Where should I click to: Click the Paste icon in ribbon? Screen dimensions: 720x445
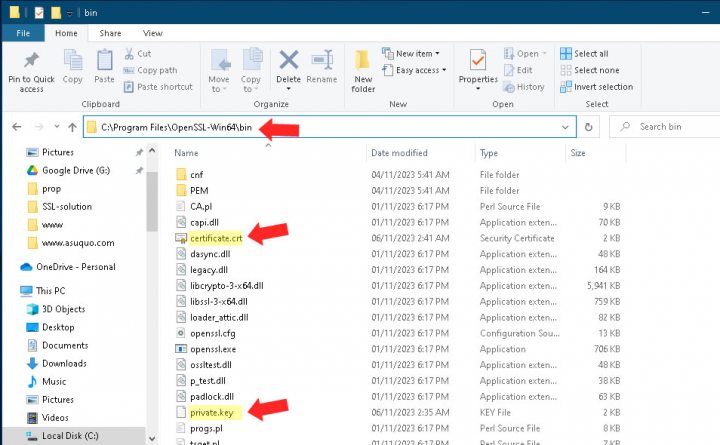(104, 62)
